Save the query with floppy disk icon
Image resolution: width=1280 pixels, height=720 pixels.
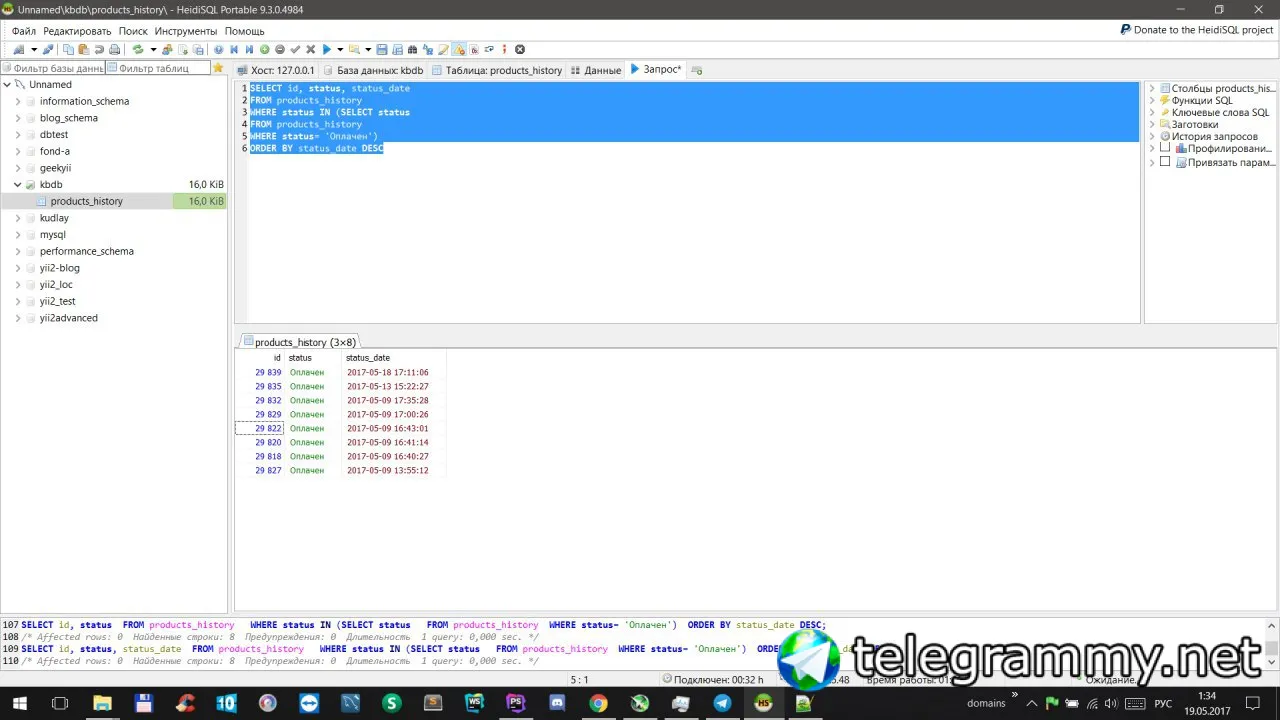point(382,49)
